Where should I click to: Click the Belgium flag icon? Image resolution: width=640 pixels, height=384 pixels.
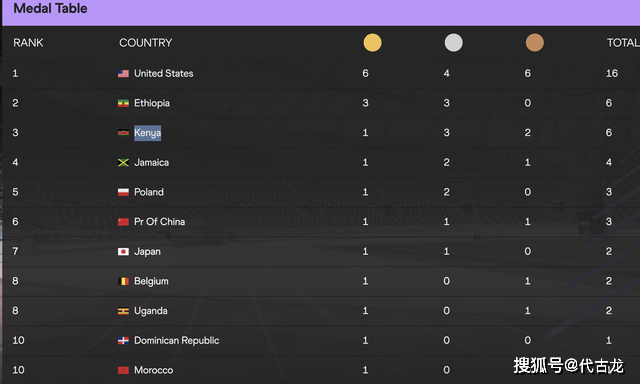click(123, 281)
